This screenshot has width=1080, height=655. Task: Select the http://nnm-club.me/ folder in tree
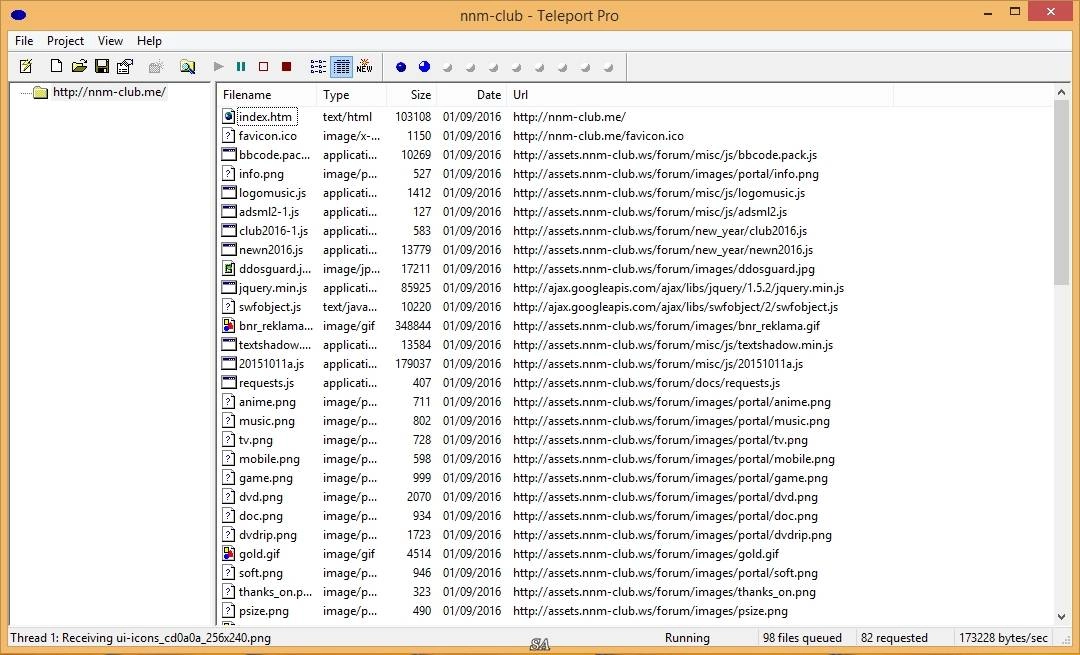coord(110,92)
